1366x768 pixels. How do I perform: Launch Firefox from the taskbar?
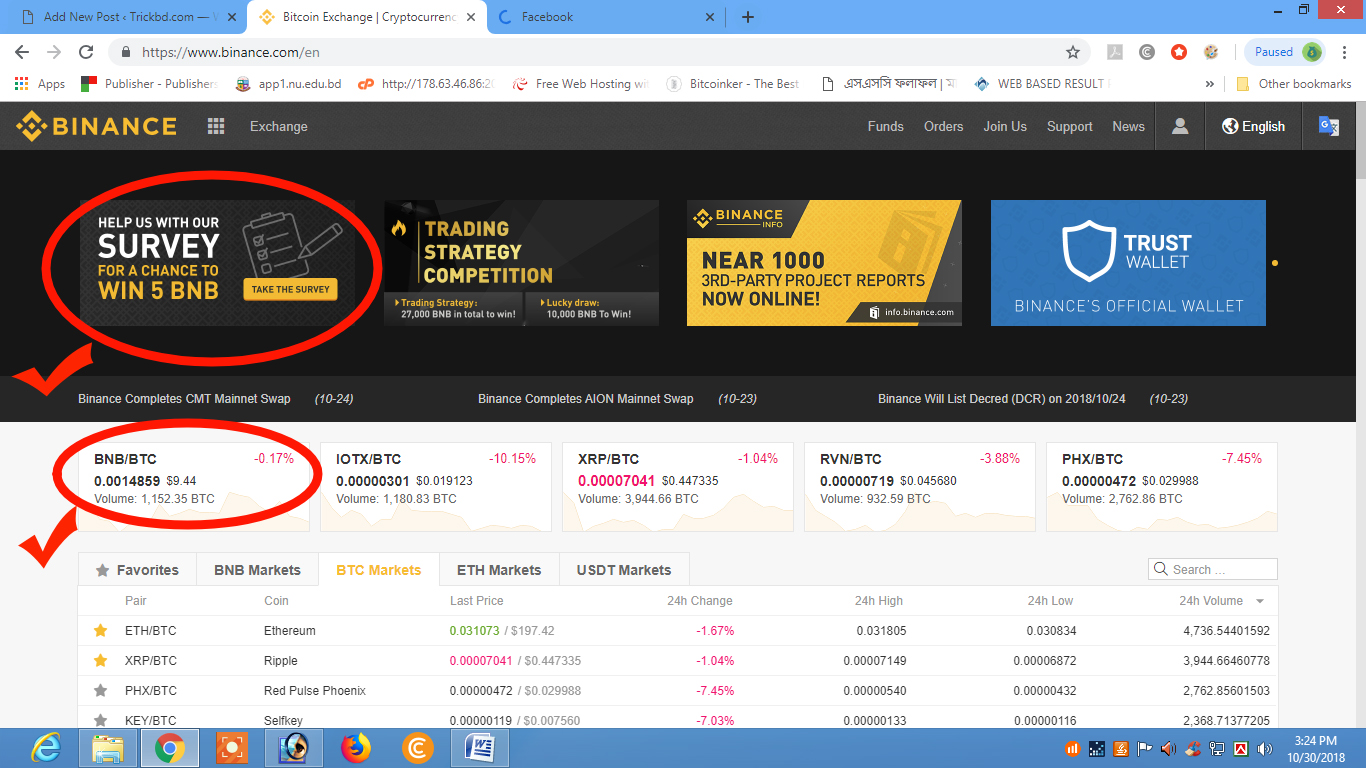coord(355,748)
